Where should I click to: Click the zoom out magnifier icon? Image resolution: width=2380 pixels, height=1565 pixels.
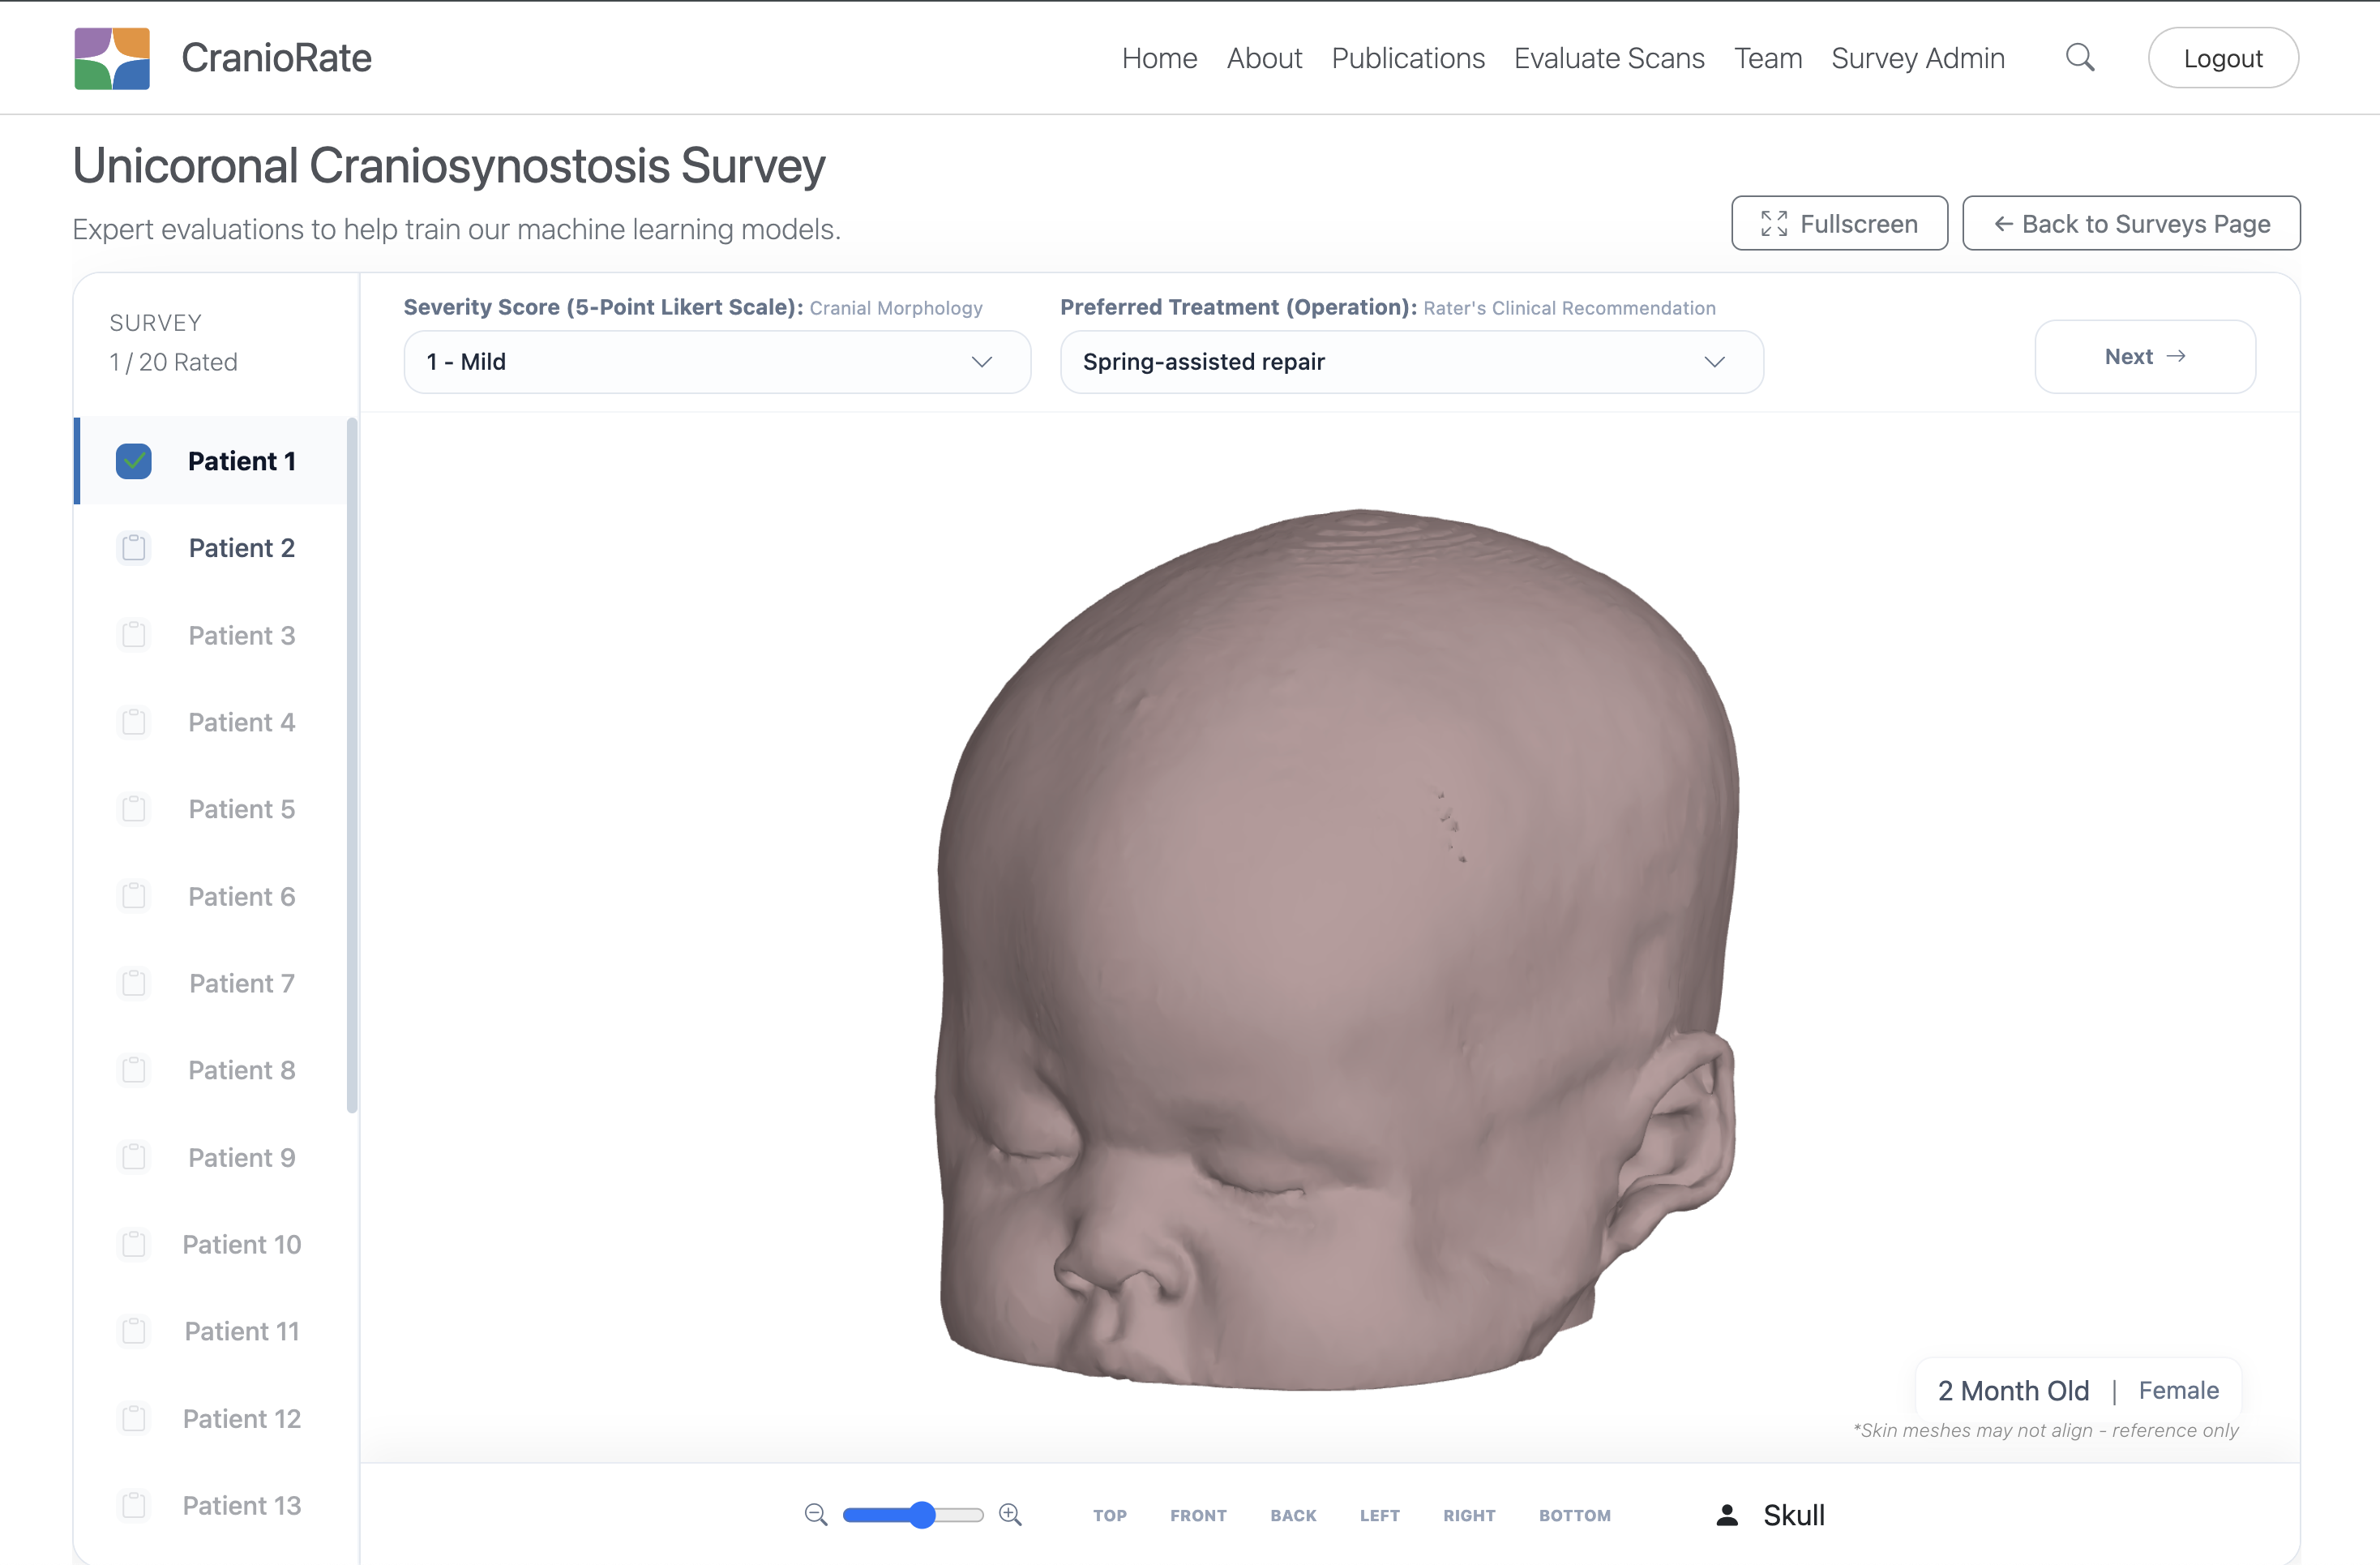coord(816,1514)
